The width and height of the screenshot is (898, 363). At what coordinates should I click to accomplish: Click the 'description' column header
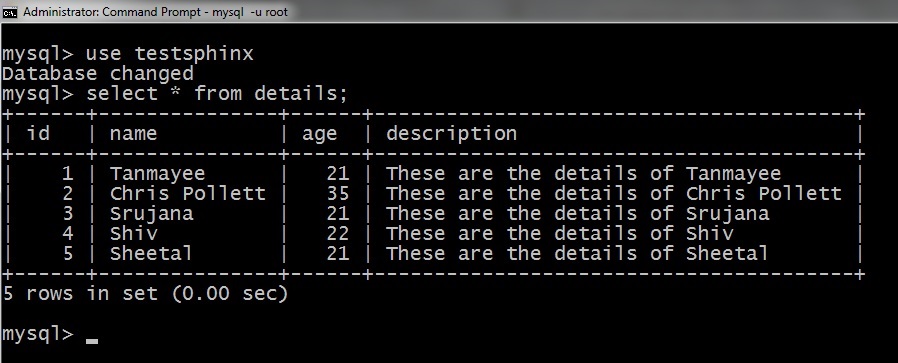pyautogui.click(x=451, y=133)
